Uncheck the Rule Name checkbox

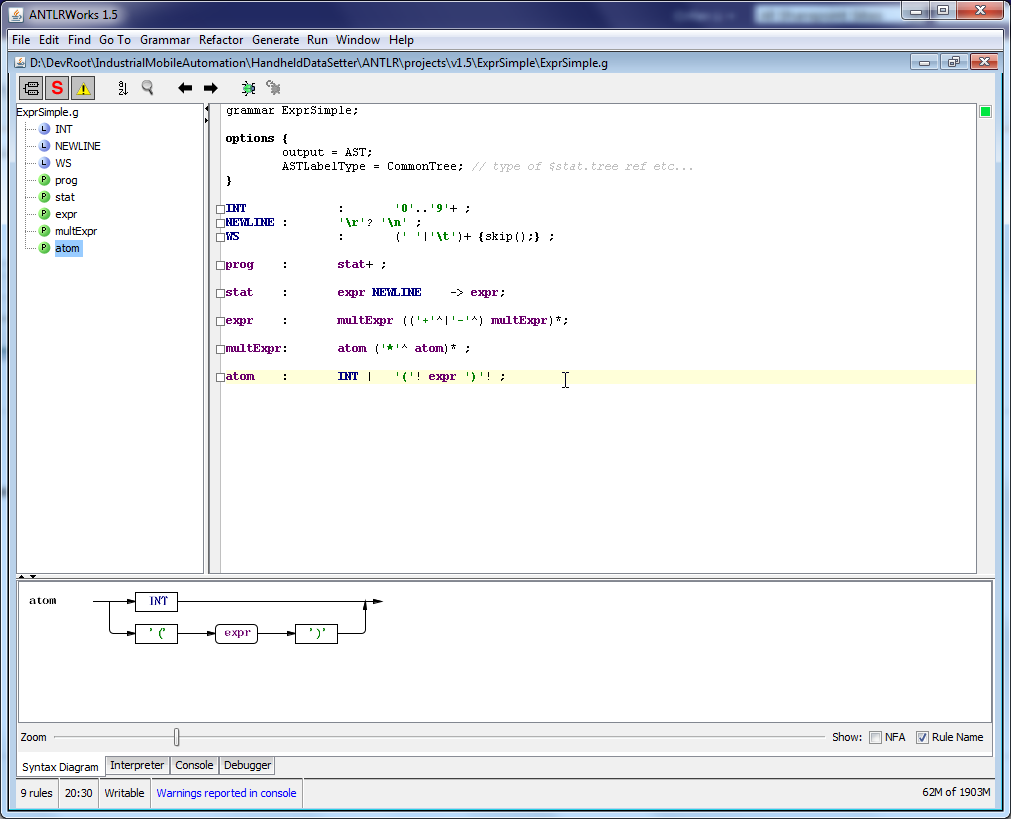pos(922,737)
